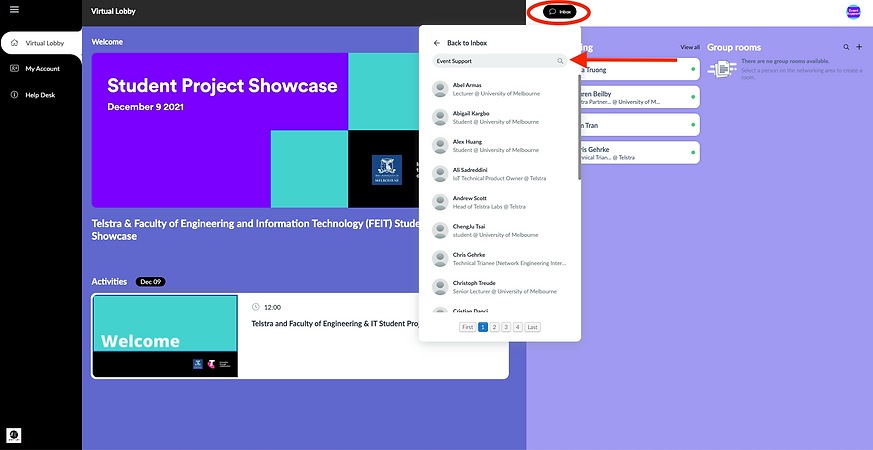Open the hamburger menu icon

[x=14, y=9]
